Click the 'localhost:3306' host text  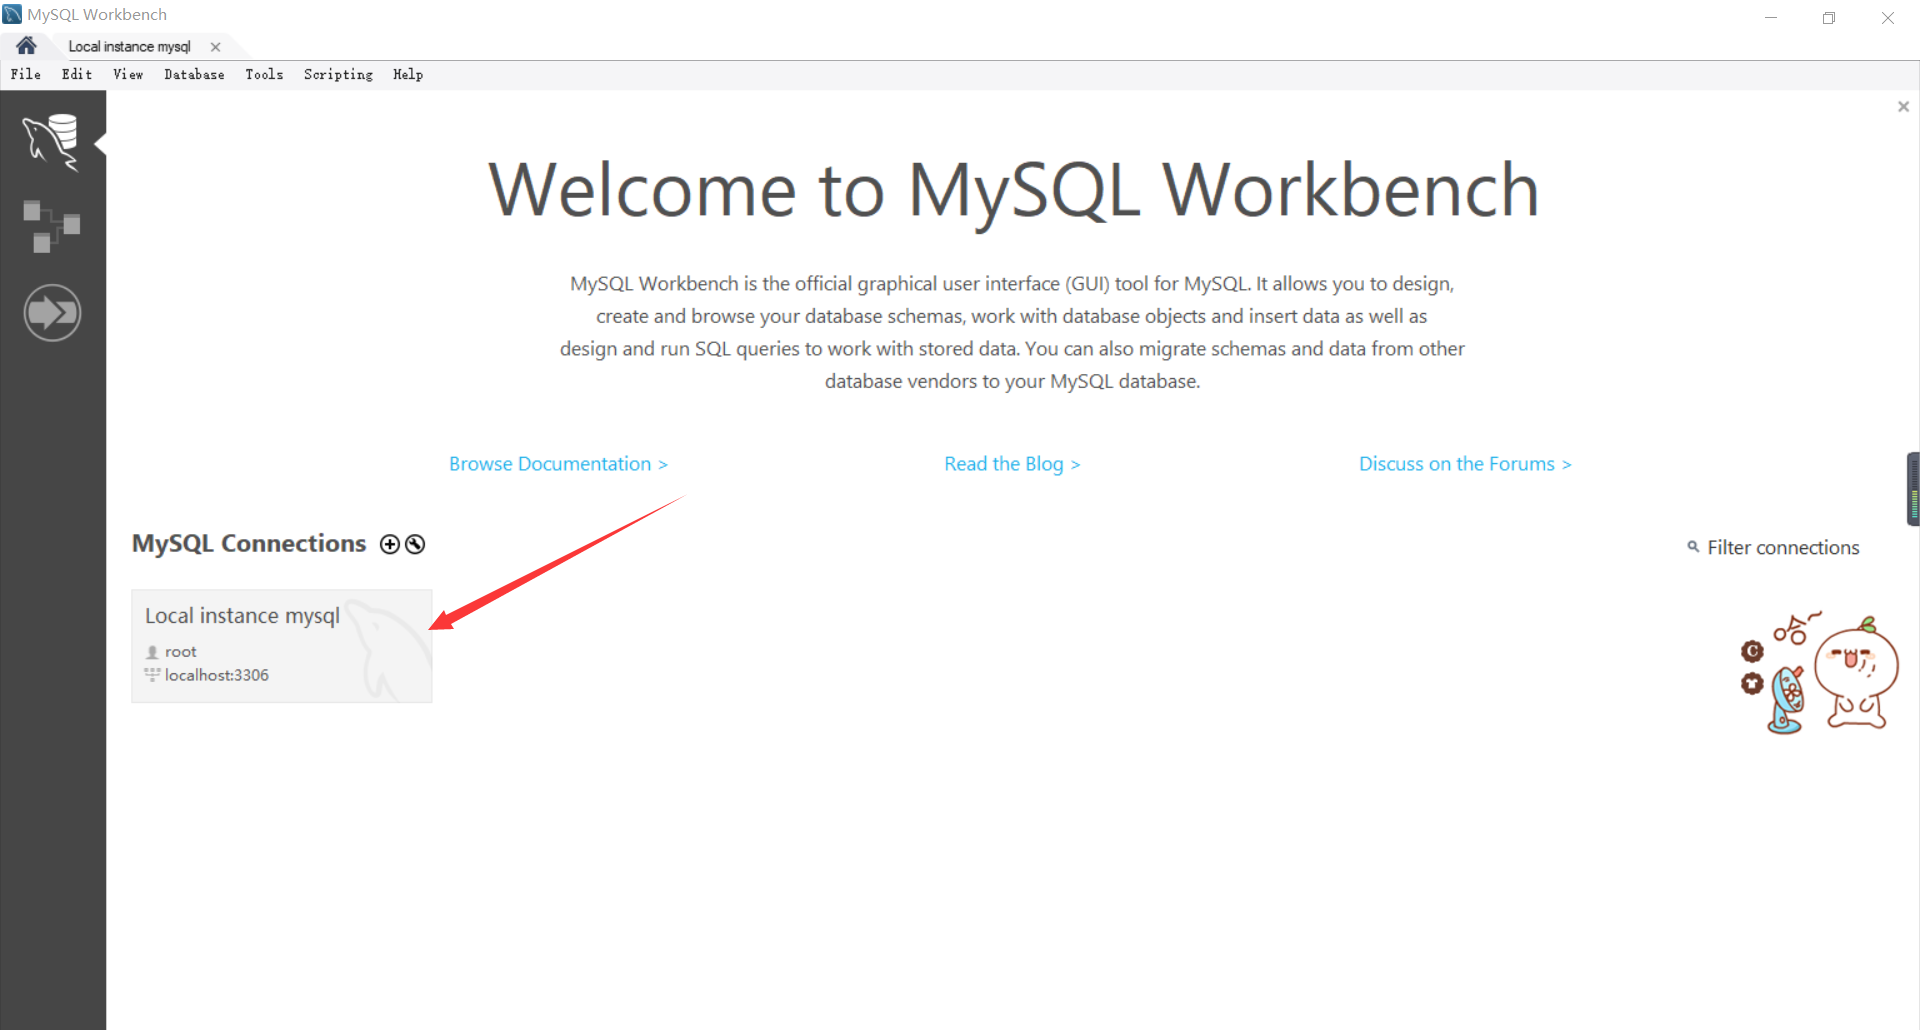217,675
